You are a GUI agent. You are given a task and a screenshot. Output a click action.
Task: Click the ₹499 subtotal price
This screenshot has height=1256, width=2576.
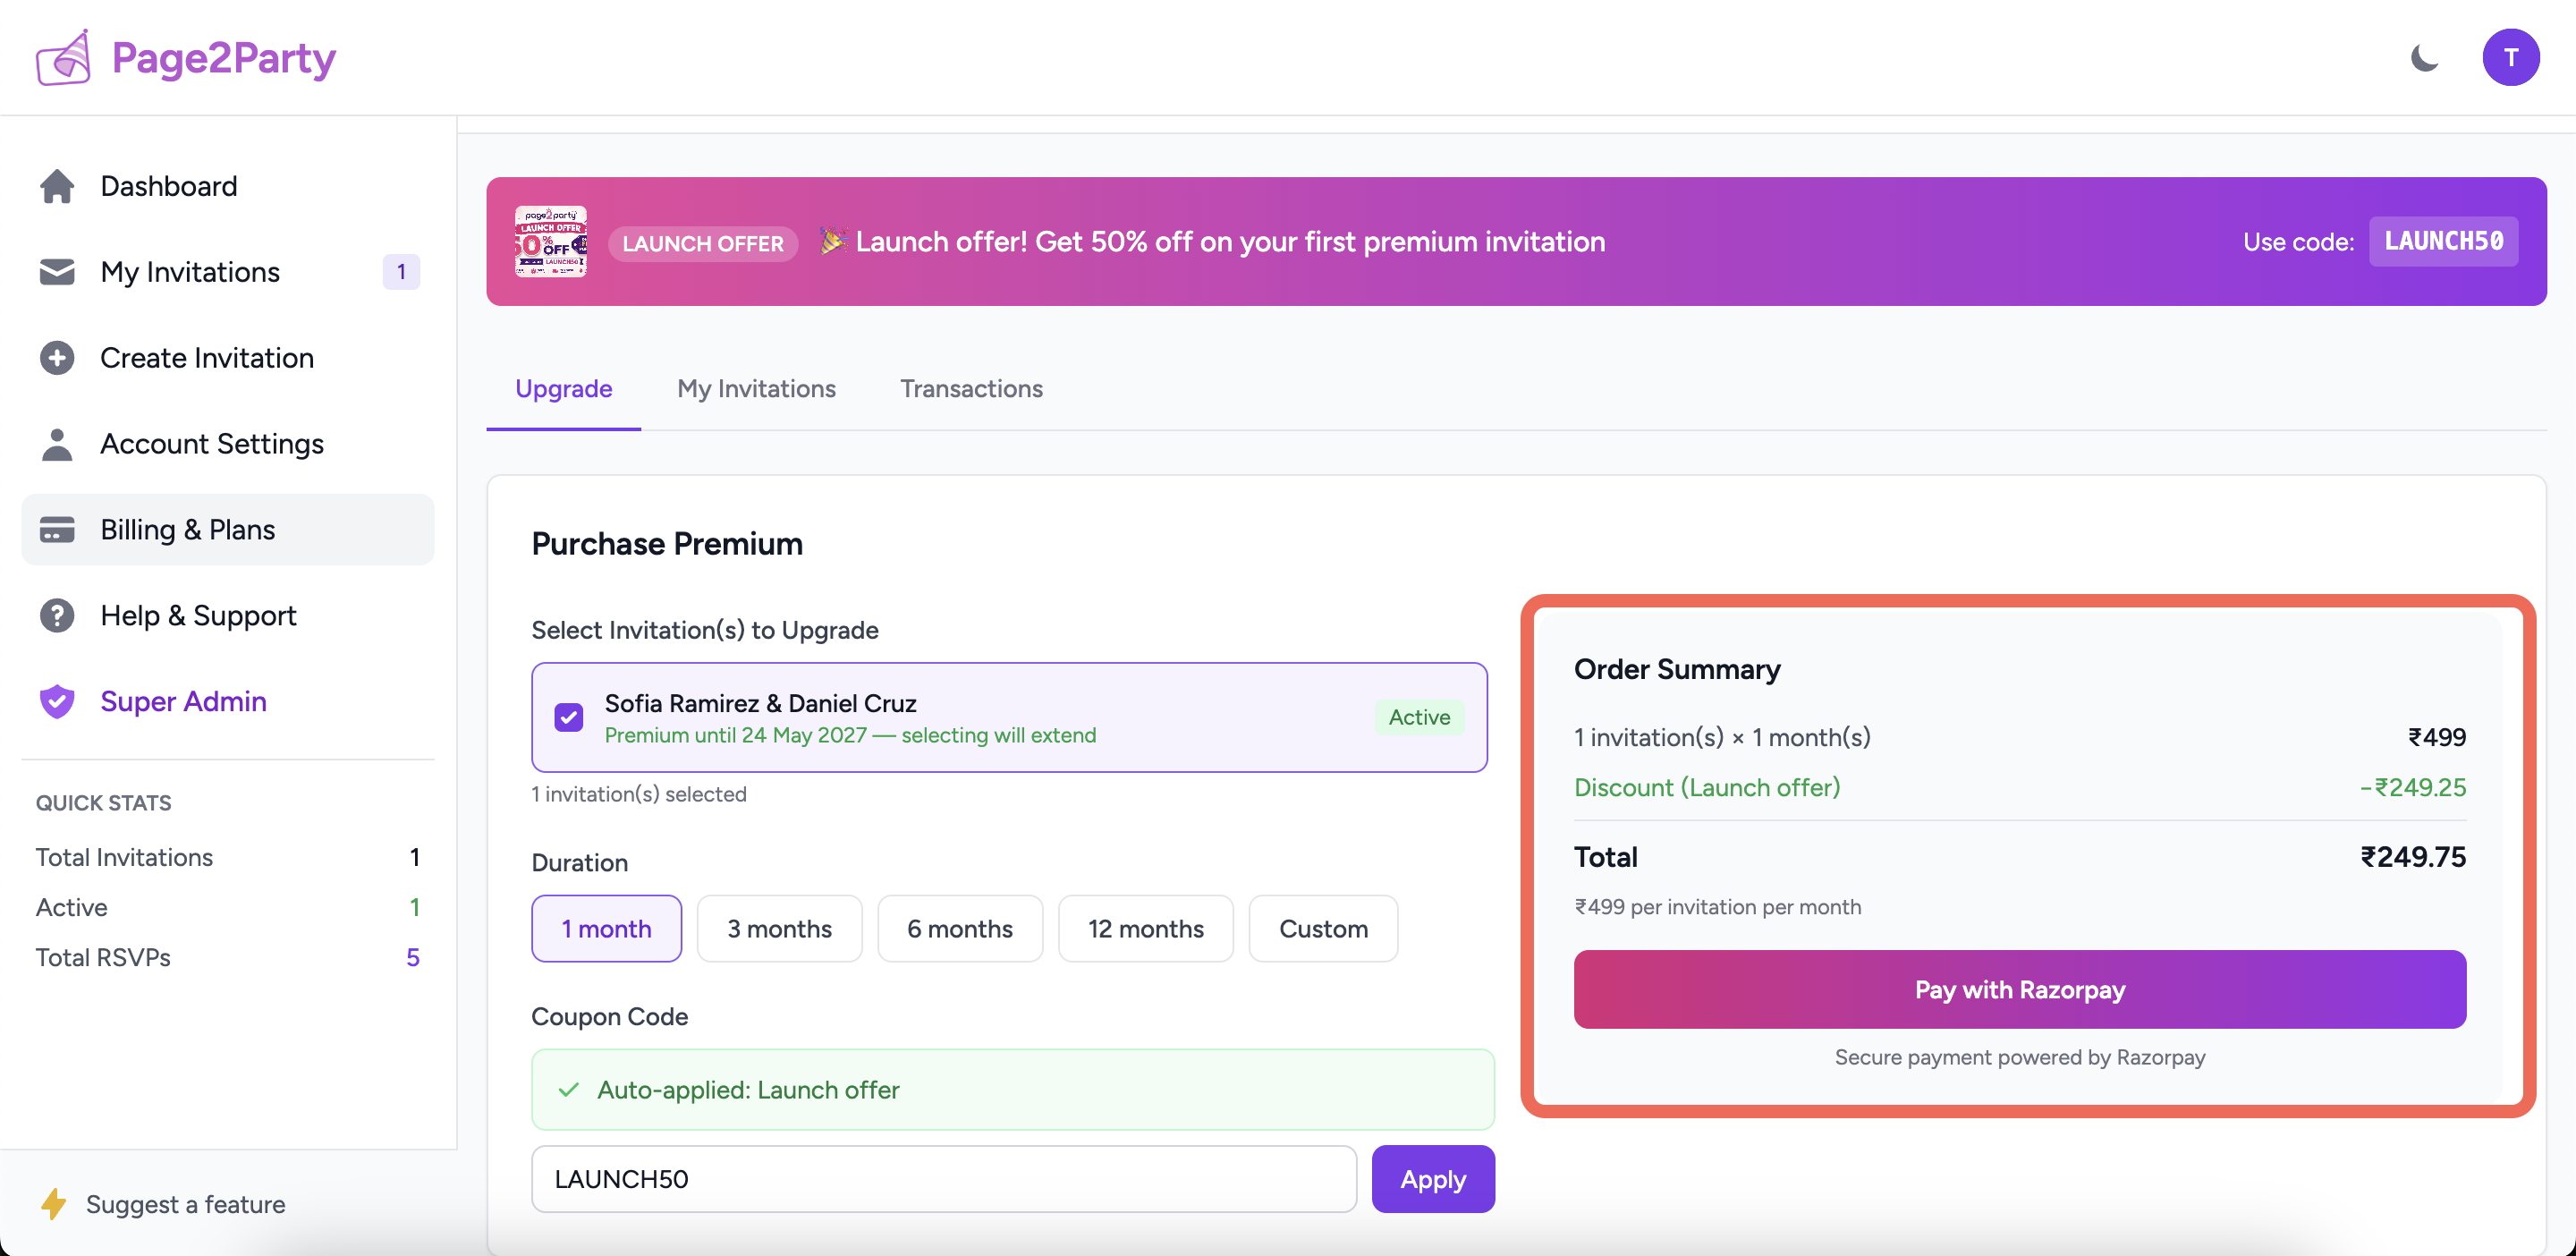coord(2436,738)
